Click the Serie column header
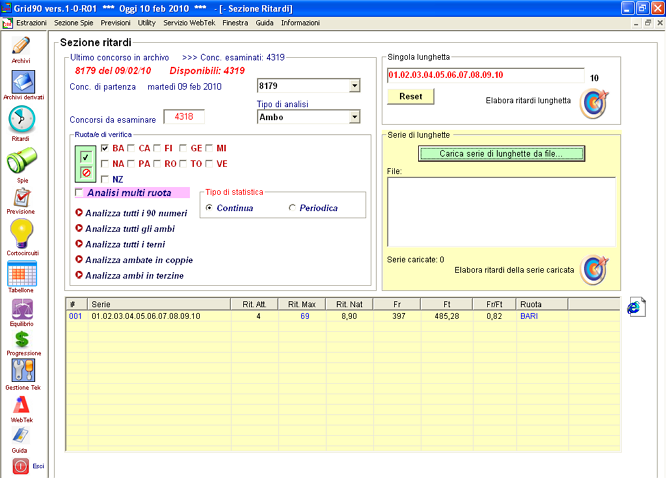The image size is (666, 478). pos(159,304)
